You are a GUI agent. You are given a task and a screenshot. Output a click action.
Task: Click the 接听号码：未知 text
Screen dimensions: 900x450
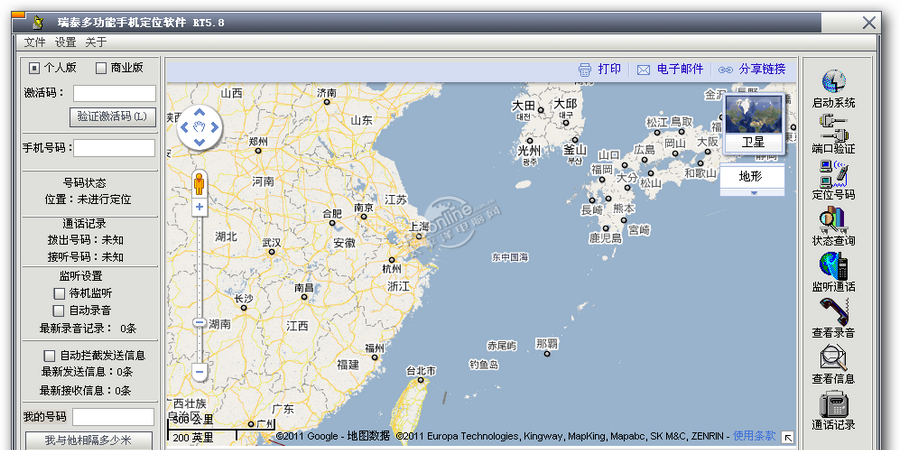pos(86,257)
